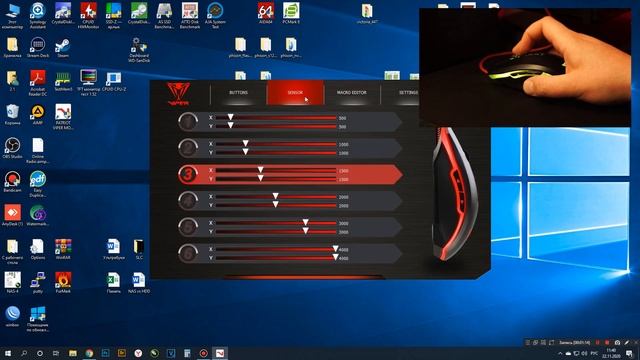Open taskbar search magnifier
Screen dimensions: 640x360
[x=24, y=353]
